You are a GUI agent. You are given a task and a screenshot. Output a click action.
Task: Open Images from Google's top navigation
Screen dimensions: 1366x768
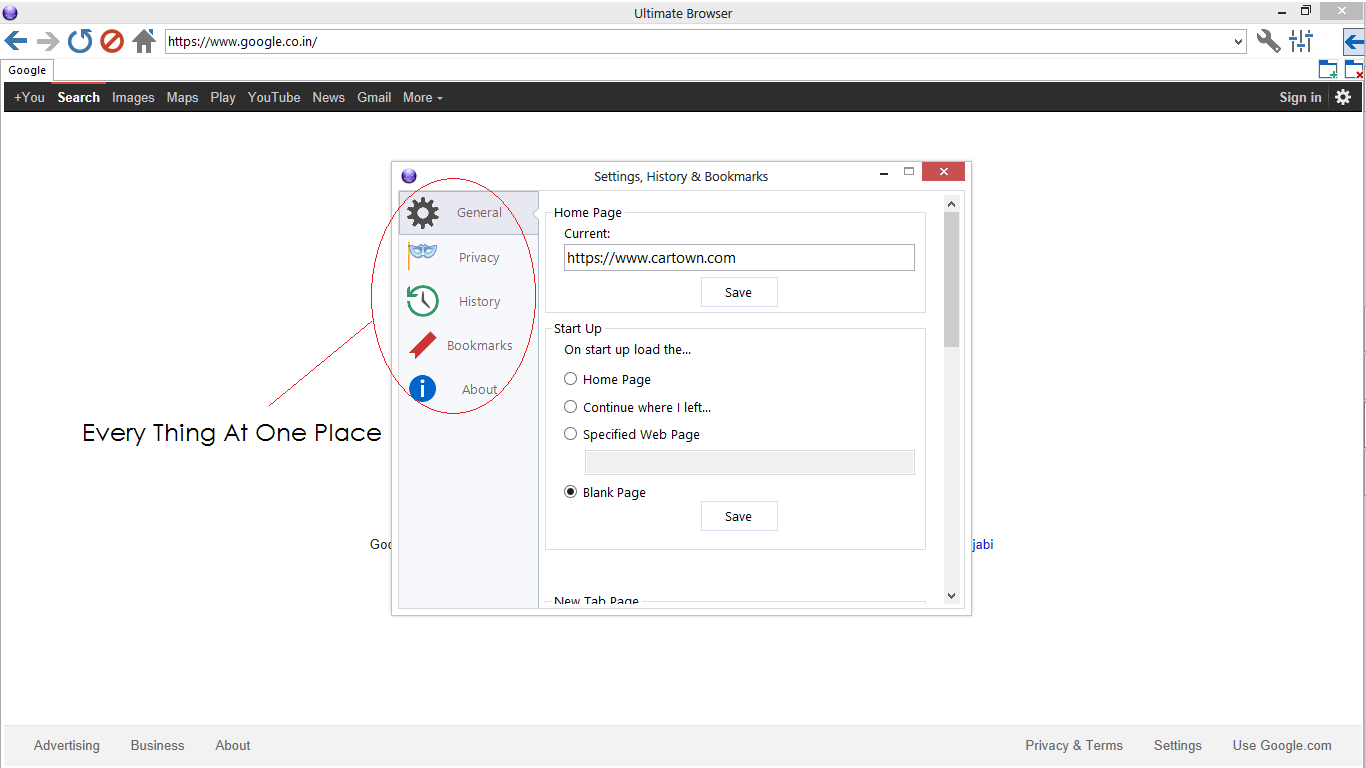133,97
